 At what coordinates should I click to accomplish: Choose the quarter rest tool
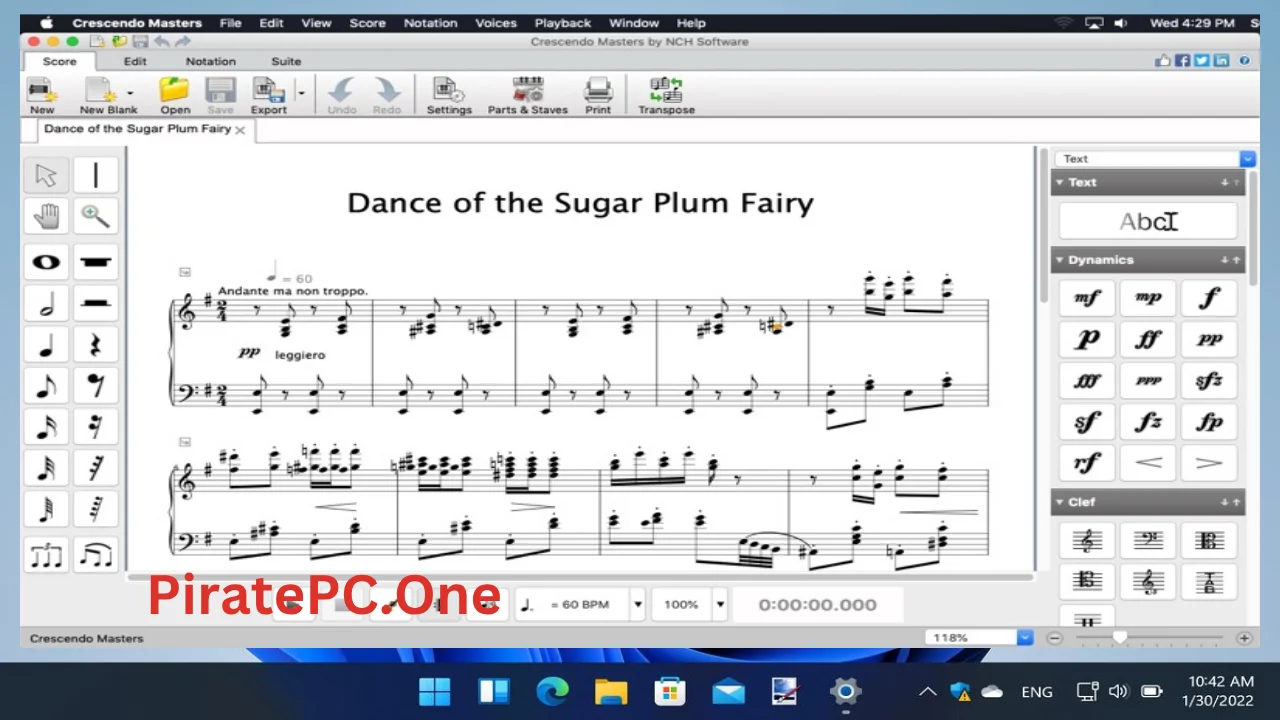pos(95,345)
